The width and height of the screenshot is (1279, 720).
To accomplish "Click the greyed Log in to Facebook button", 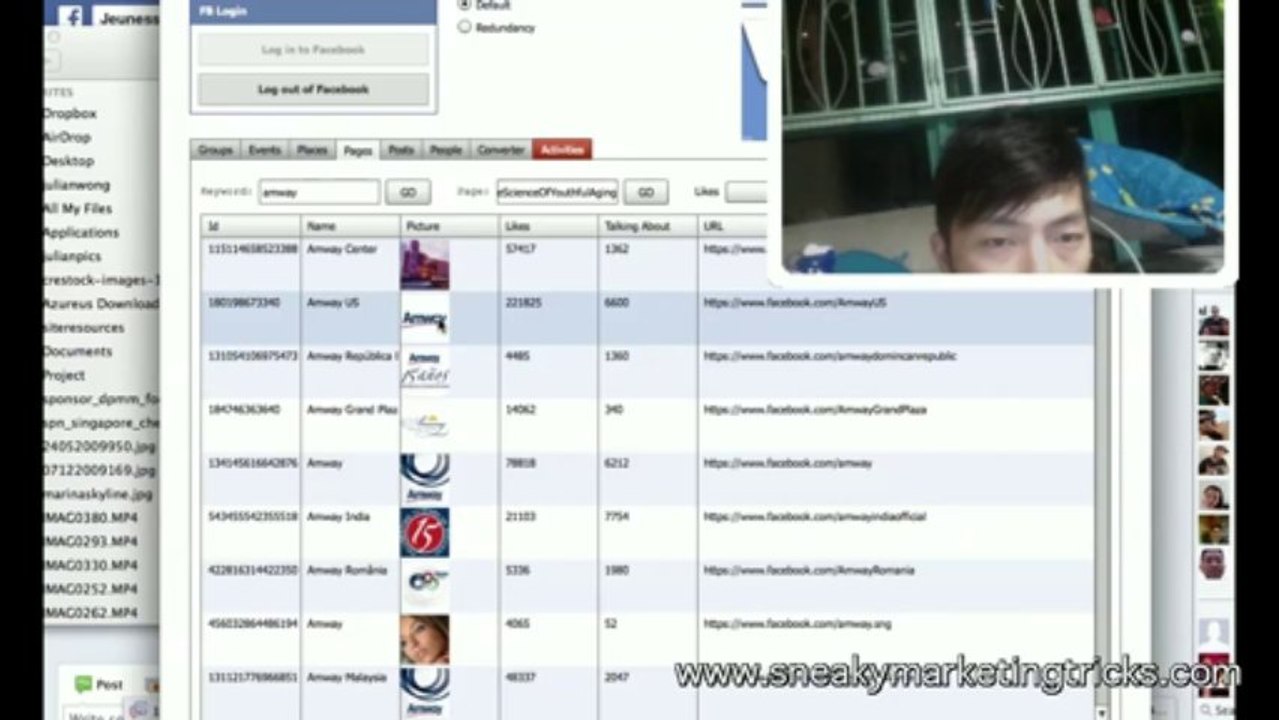I will click(x=313, y=49).
